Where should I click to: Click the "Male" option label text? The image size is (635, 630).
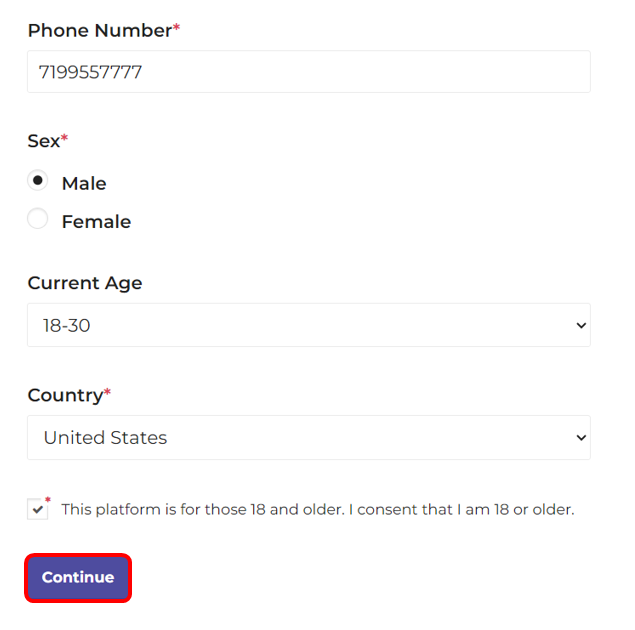click(84, 184)
